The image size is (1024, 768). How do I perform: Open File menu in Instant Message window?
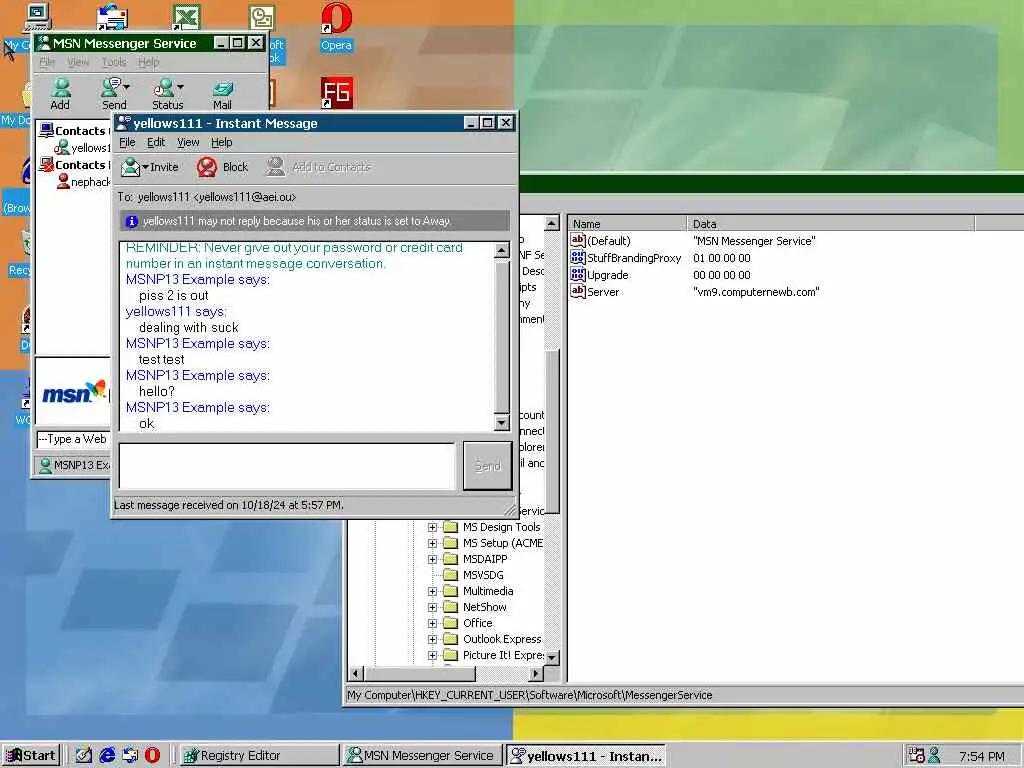[x=127, y=142]
